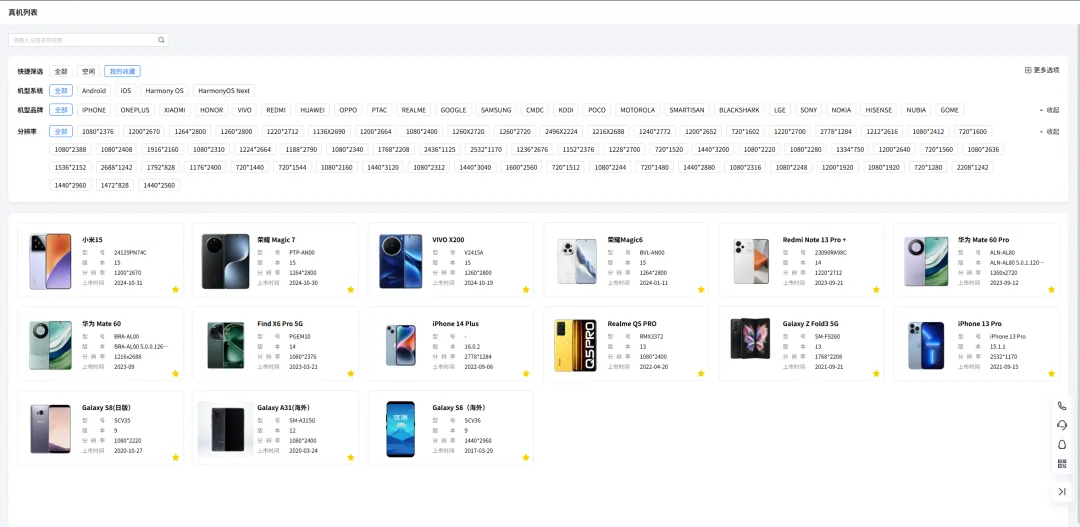1080x527 pixels.
Task: Open the QR code icon in side panel
Action: pos(1062,464)
